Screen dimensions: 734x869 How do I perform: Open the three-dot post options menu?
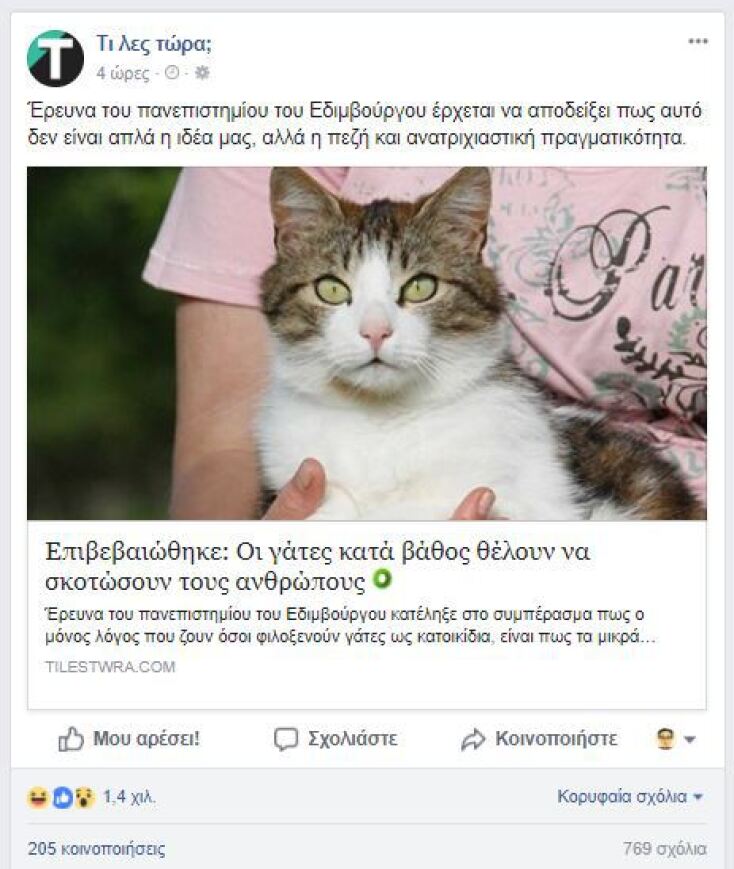[698, 41]
